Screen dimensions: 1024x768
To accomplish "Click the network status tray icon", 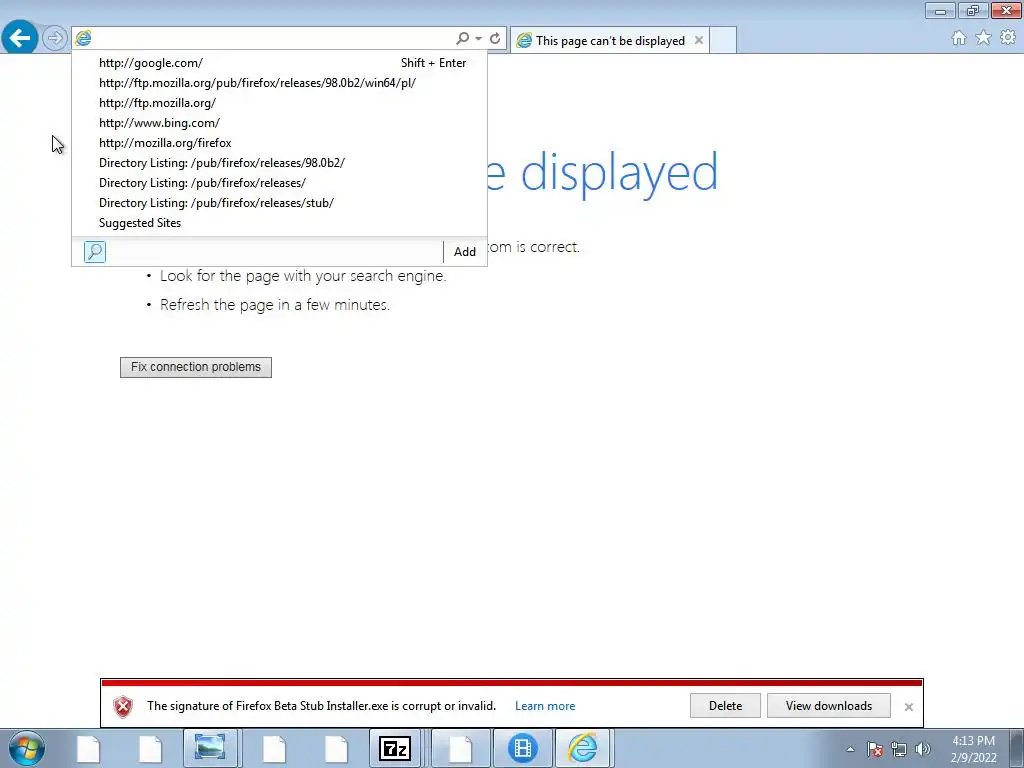I will coord(899,749).
